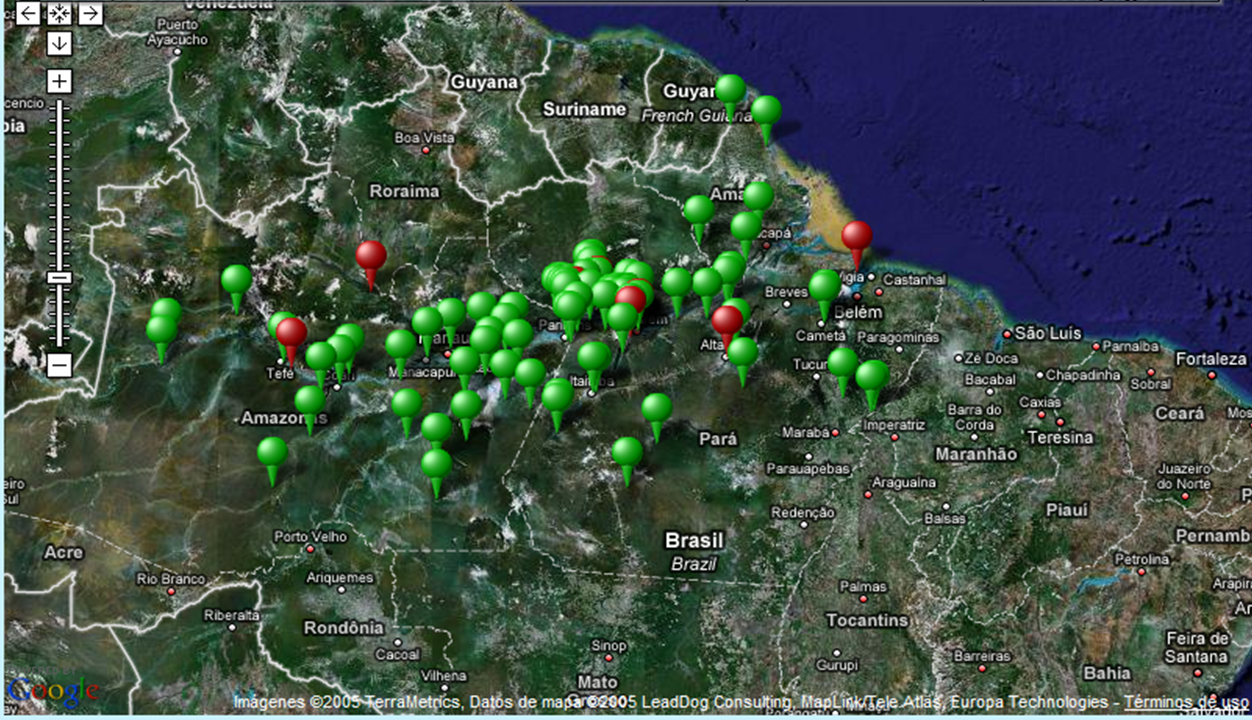The height and width of the screenshot is (720, 1252).
Task: Select the northernmost green marker in French Guiana
Action: pos(730,90)
